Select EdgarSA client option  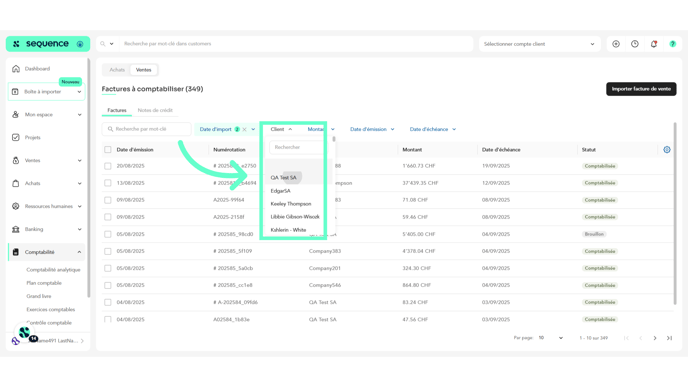coord(280,191)
